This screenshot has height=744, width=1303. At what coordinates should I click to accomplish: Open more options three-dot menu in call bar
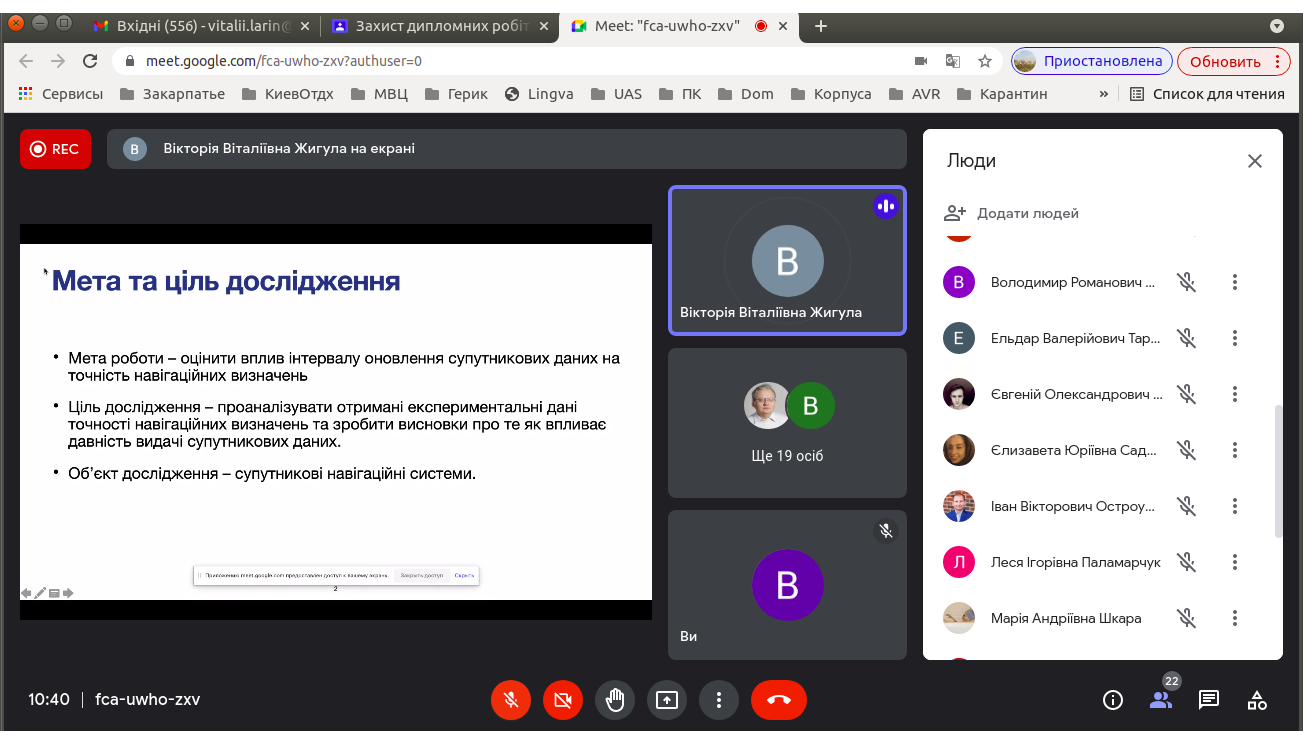pyautogui.click(x=719, y=700)
